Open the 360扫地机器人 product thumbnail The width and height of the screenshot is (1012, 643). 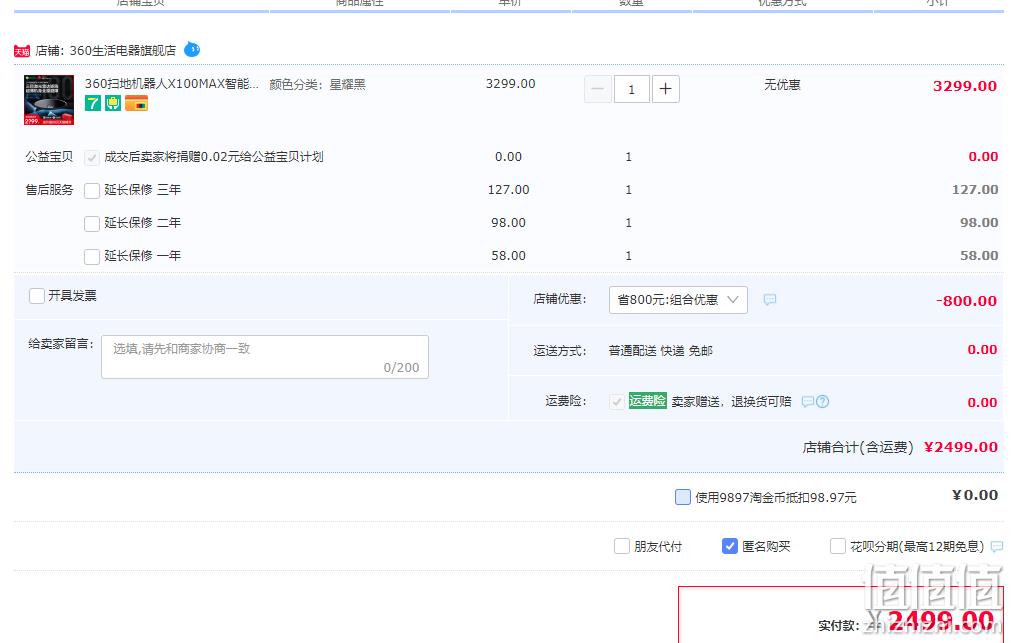(x=49, y=100)
